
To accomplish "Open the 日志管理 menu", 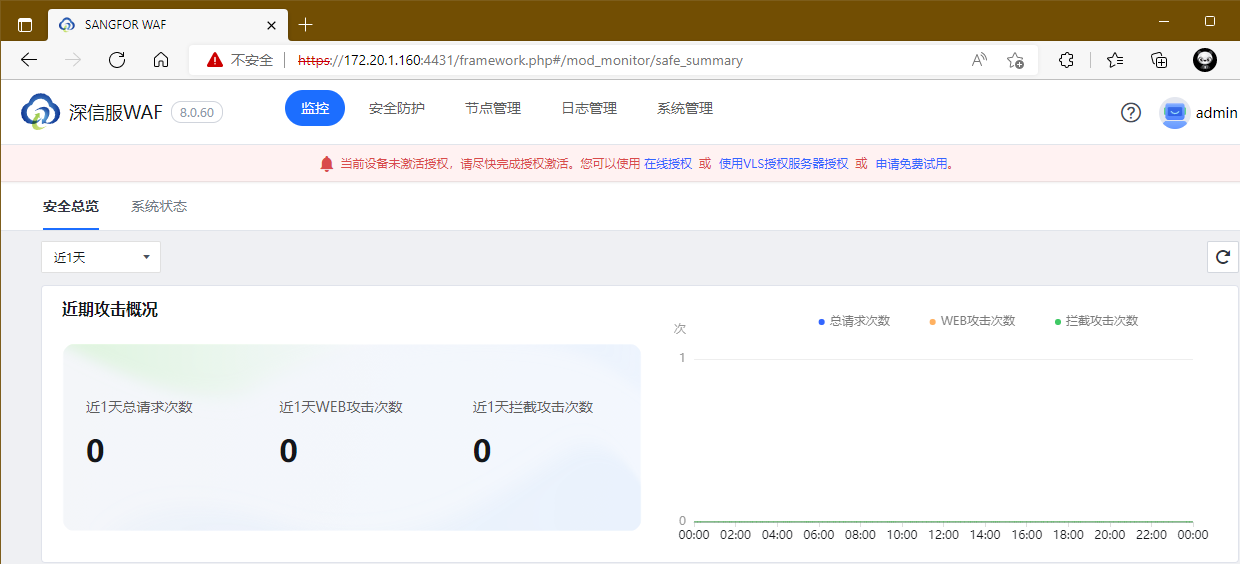I will [589, 108].
